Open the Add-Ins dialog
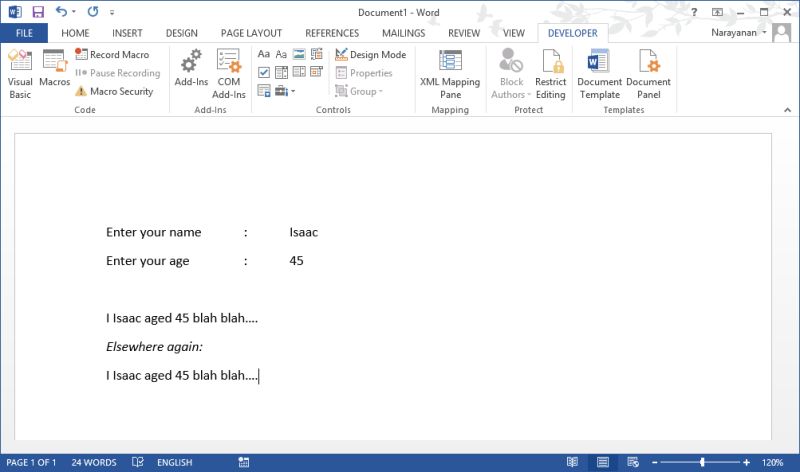Viewport: 800px width, 472px height. tap(191, 68)
